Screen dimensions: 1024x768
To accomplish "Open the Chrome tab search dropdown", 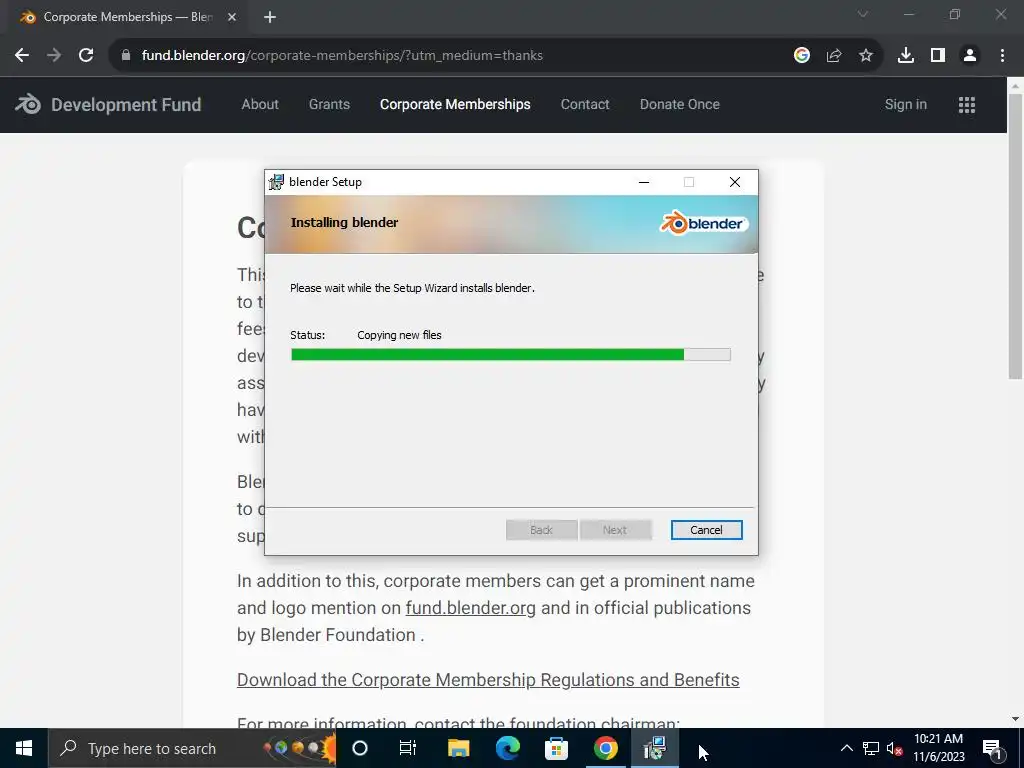I will click(x=863, y=14).
